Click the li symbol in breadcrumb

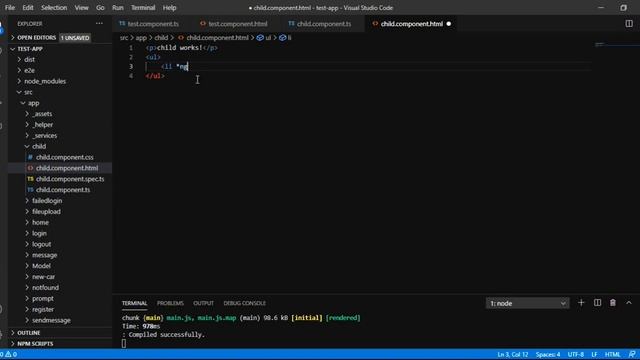coord(285,38)
